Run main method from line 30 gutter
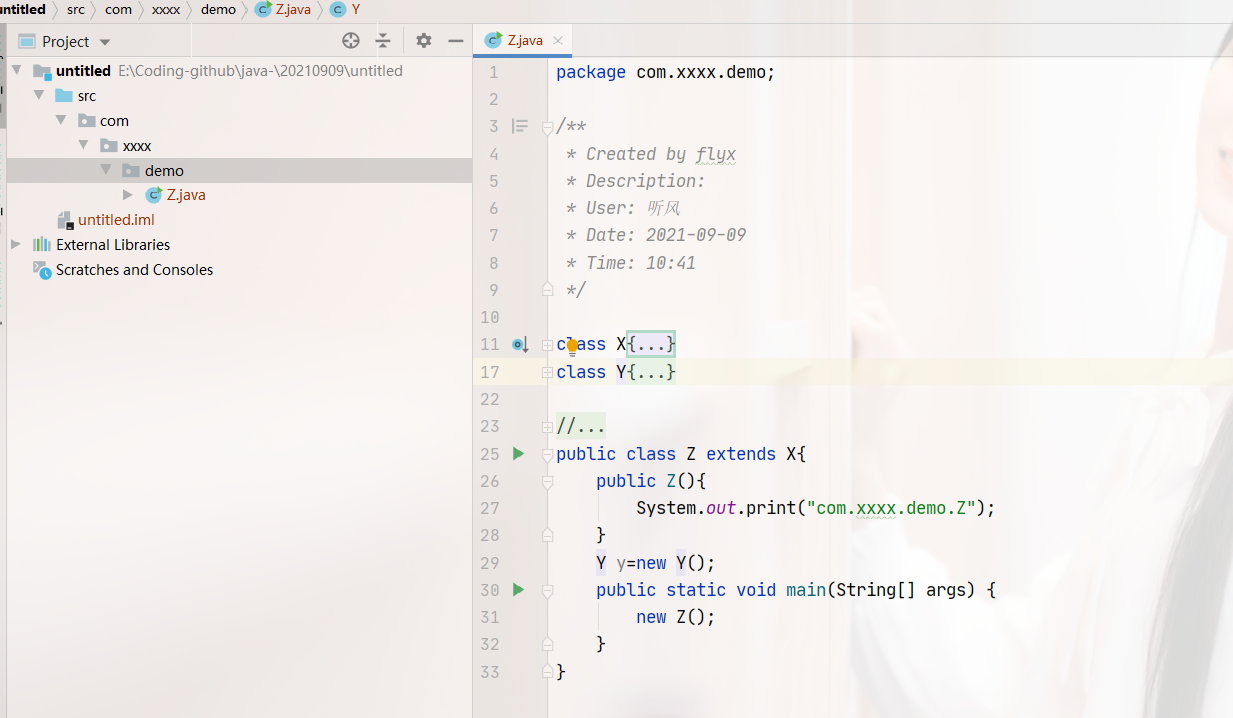The height and width of the screenshot is (718, 1233). click(x=518, y=590)
